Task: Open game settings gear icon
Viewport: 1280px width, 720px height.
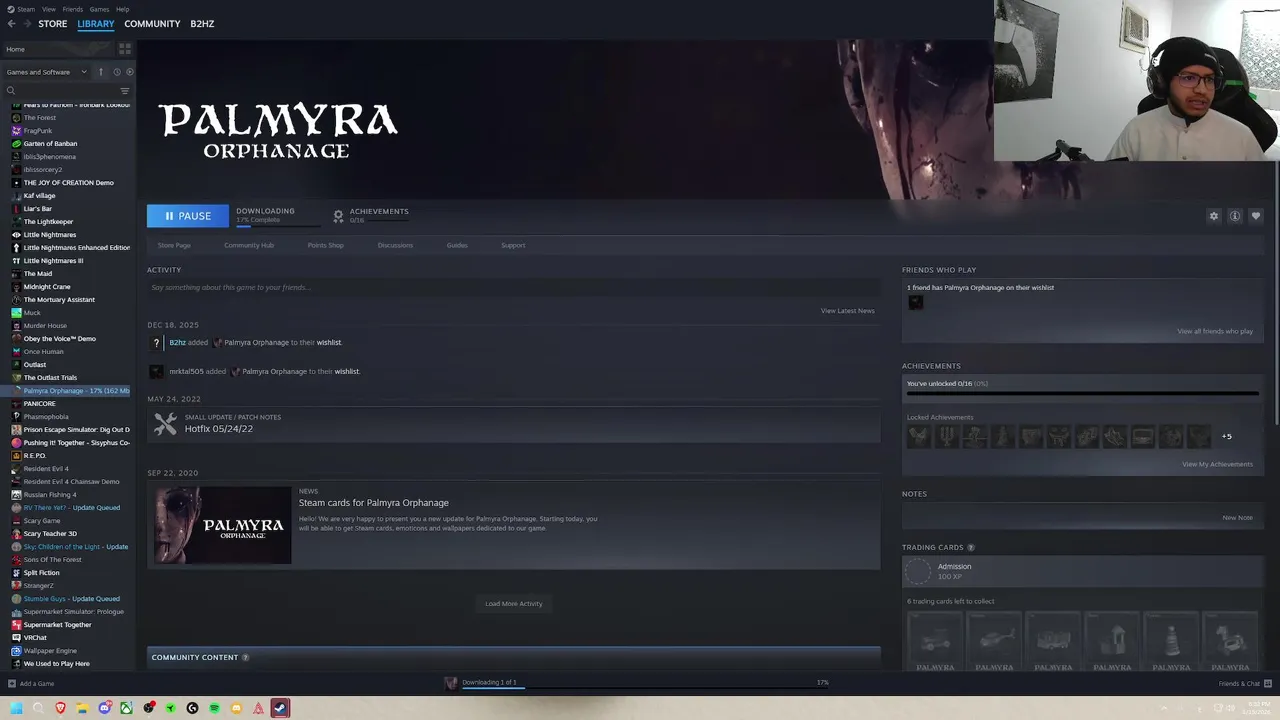Action: 1214,216
